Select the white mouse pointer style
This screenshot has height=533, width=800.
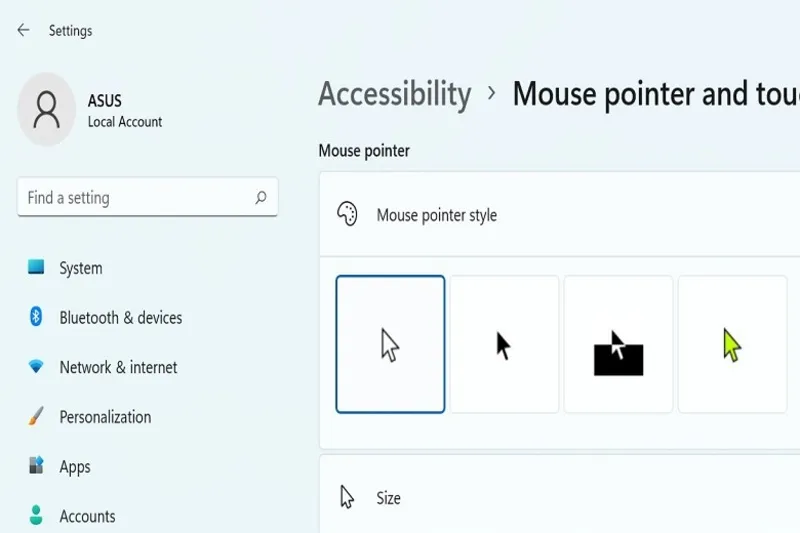[390, 344]
